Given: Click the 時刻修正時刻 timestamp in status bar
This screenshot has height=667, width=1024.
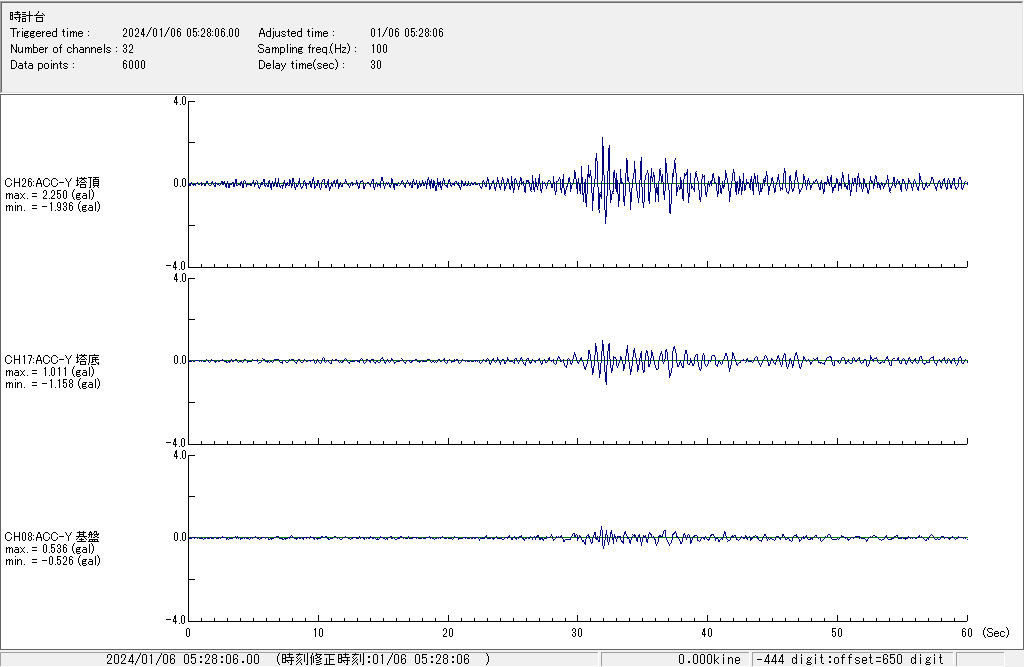Looking at the screenshot, I should [x=383, y=659].
